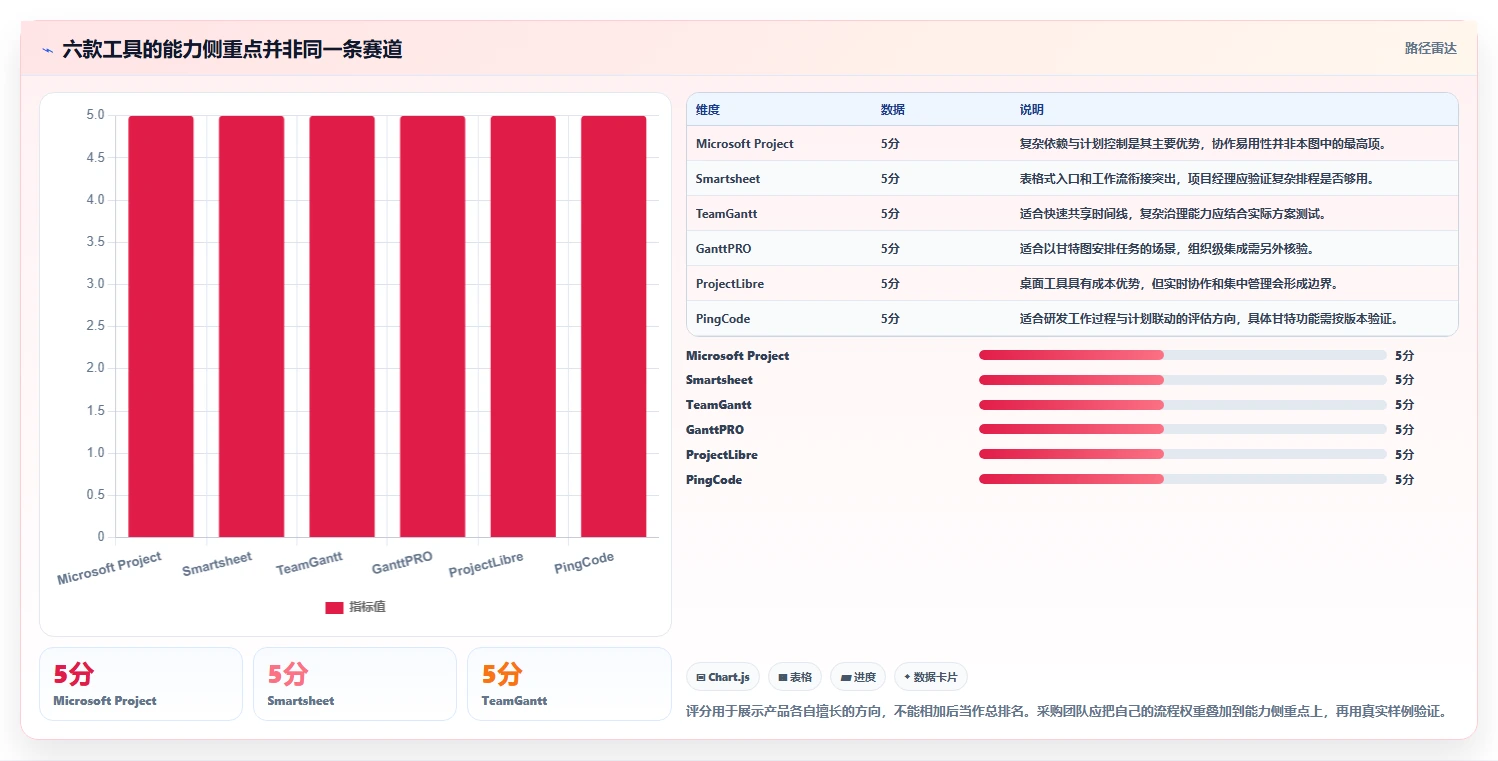Click the 维度 column header
Viewport: 1498px width, 761px height.
pos(708,109)
